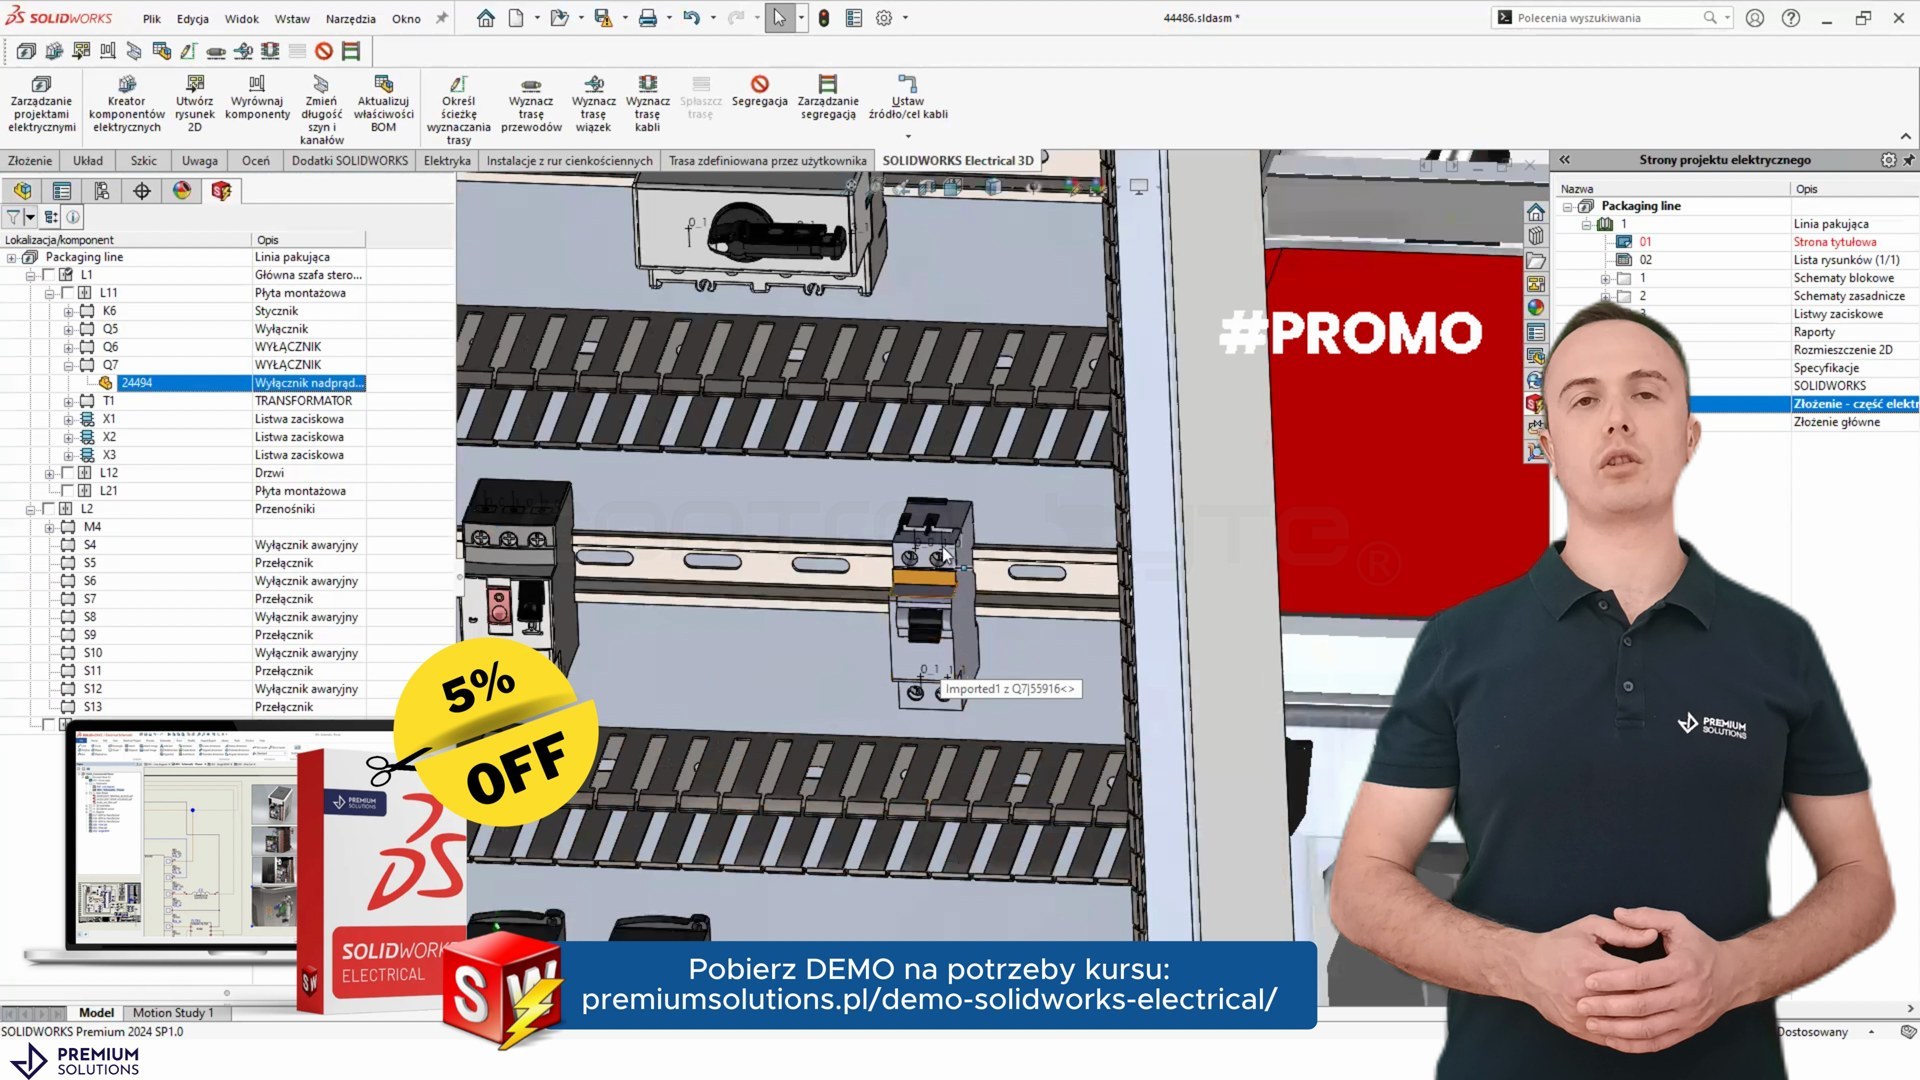Click Ustaw źródło/cel kabli
Viewport: 1920px width, 1080px height.
click(907, 98)
